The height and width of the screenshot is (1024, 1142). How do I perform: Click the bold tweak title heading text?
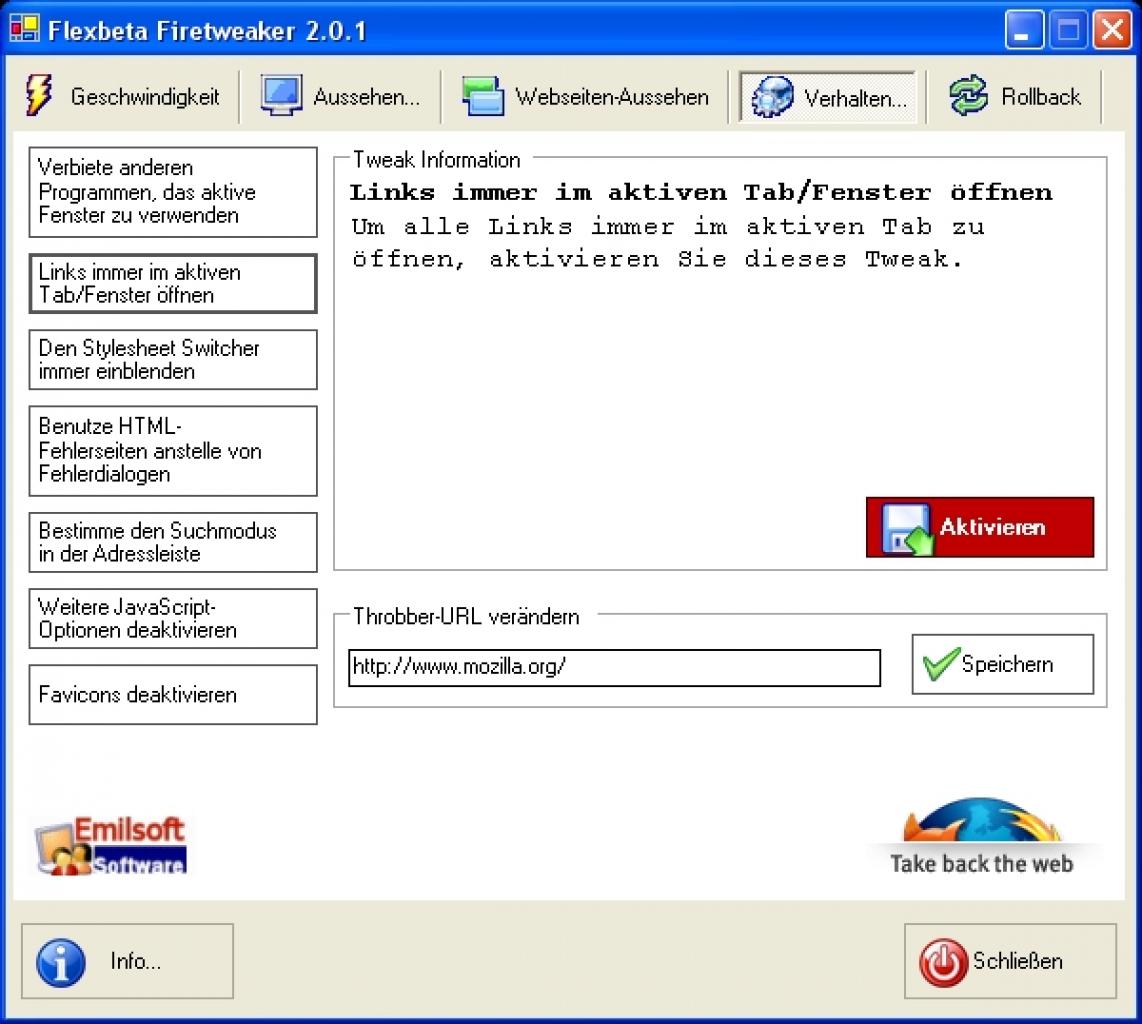pos(701,192)
